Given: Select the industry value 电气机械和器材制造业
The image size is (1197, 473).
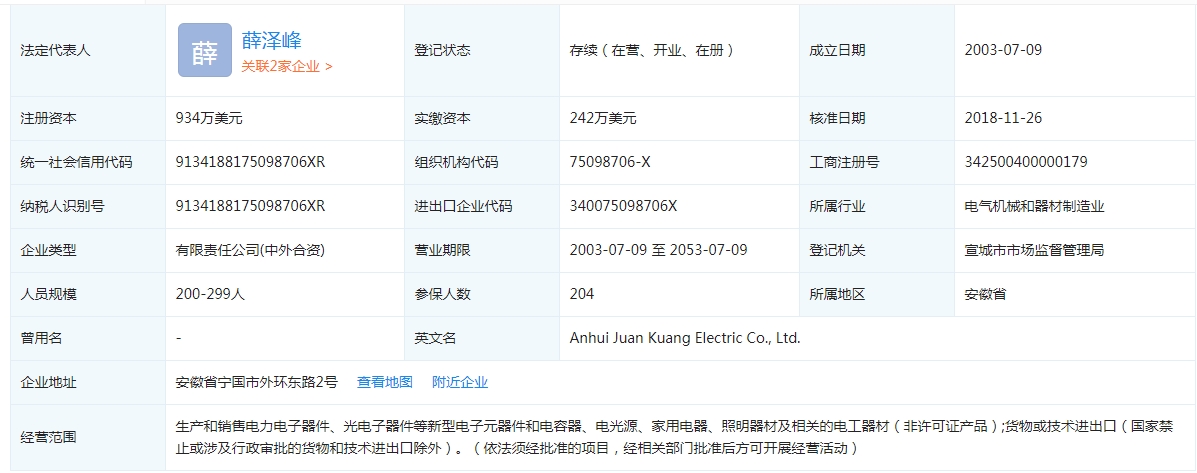Looking at the screenshot, I should coord(1034,206).
